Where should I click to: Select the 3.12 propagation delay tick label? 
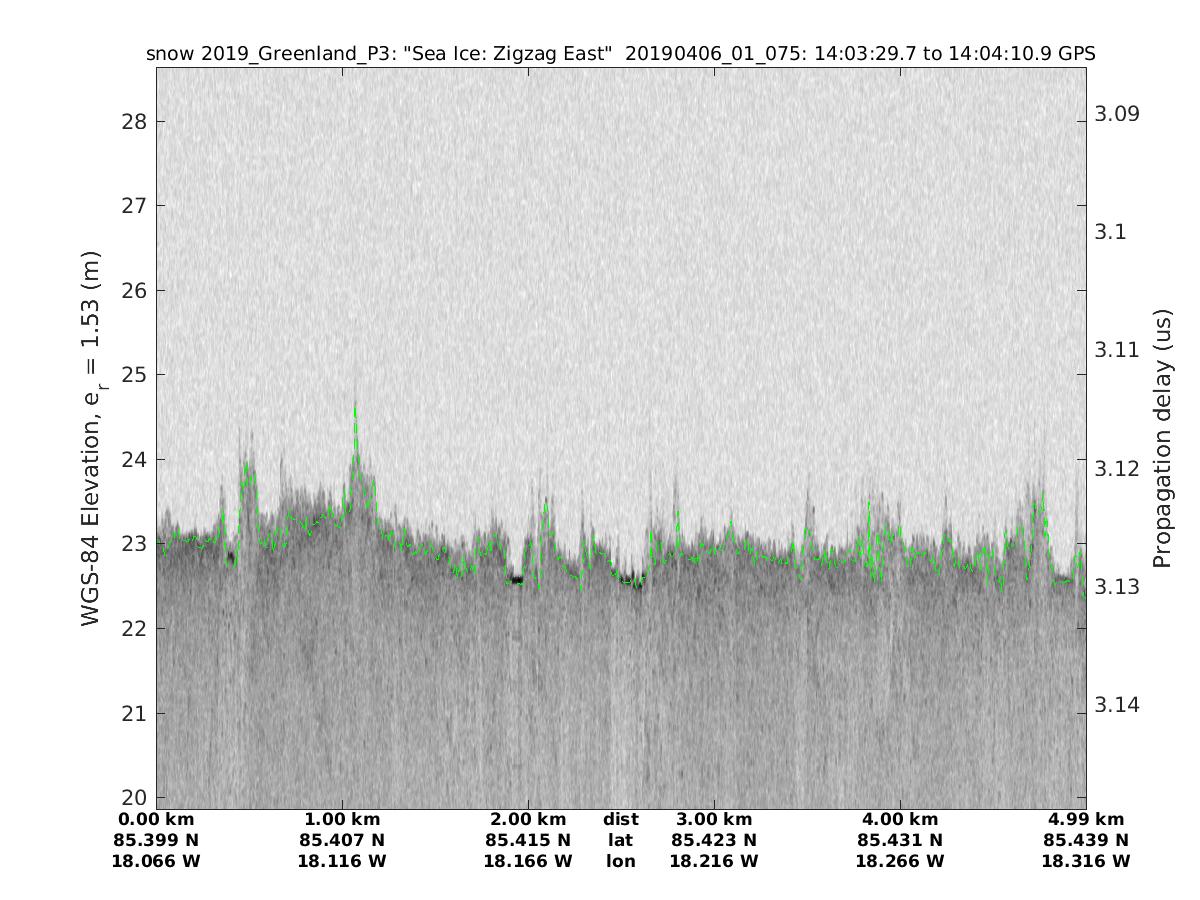1117,468
